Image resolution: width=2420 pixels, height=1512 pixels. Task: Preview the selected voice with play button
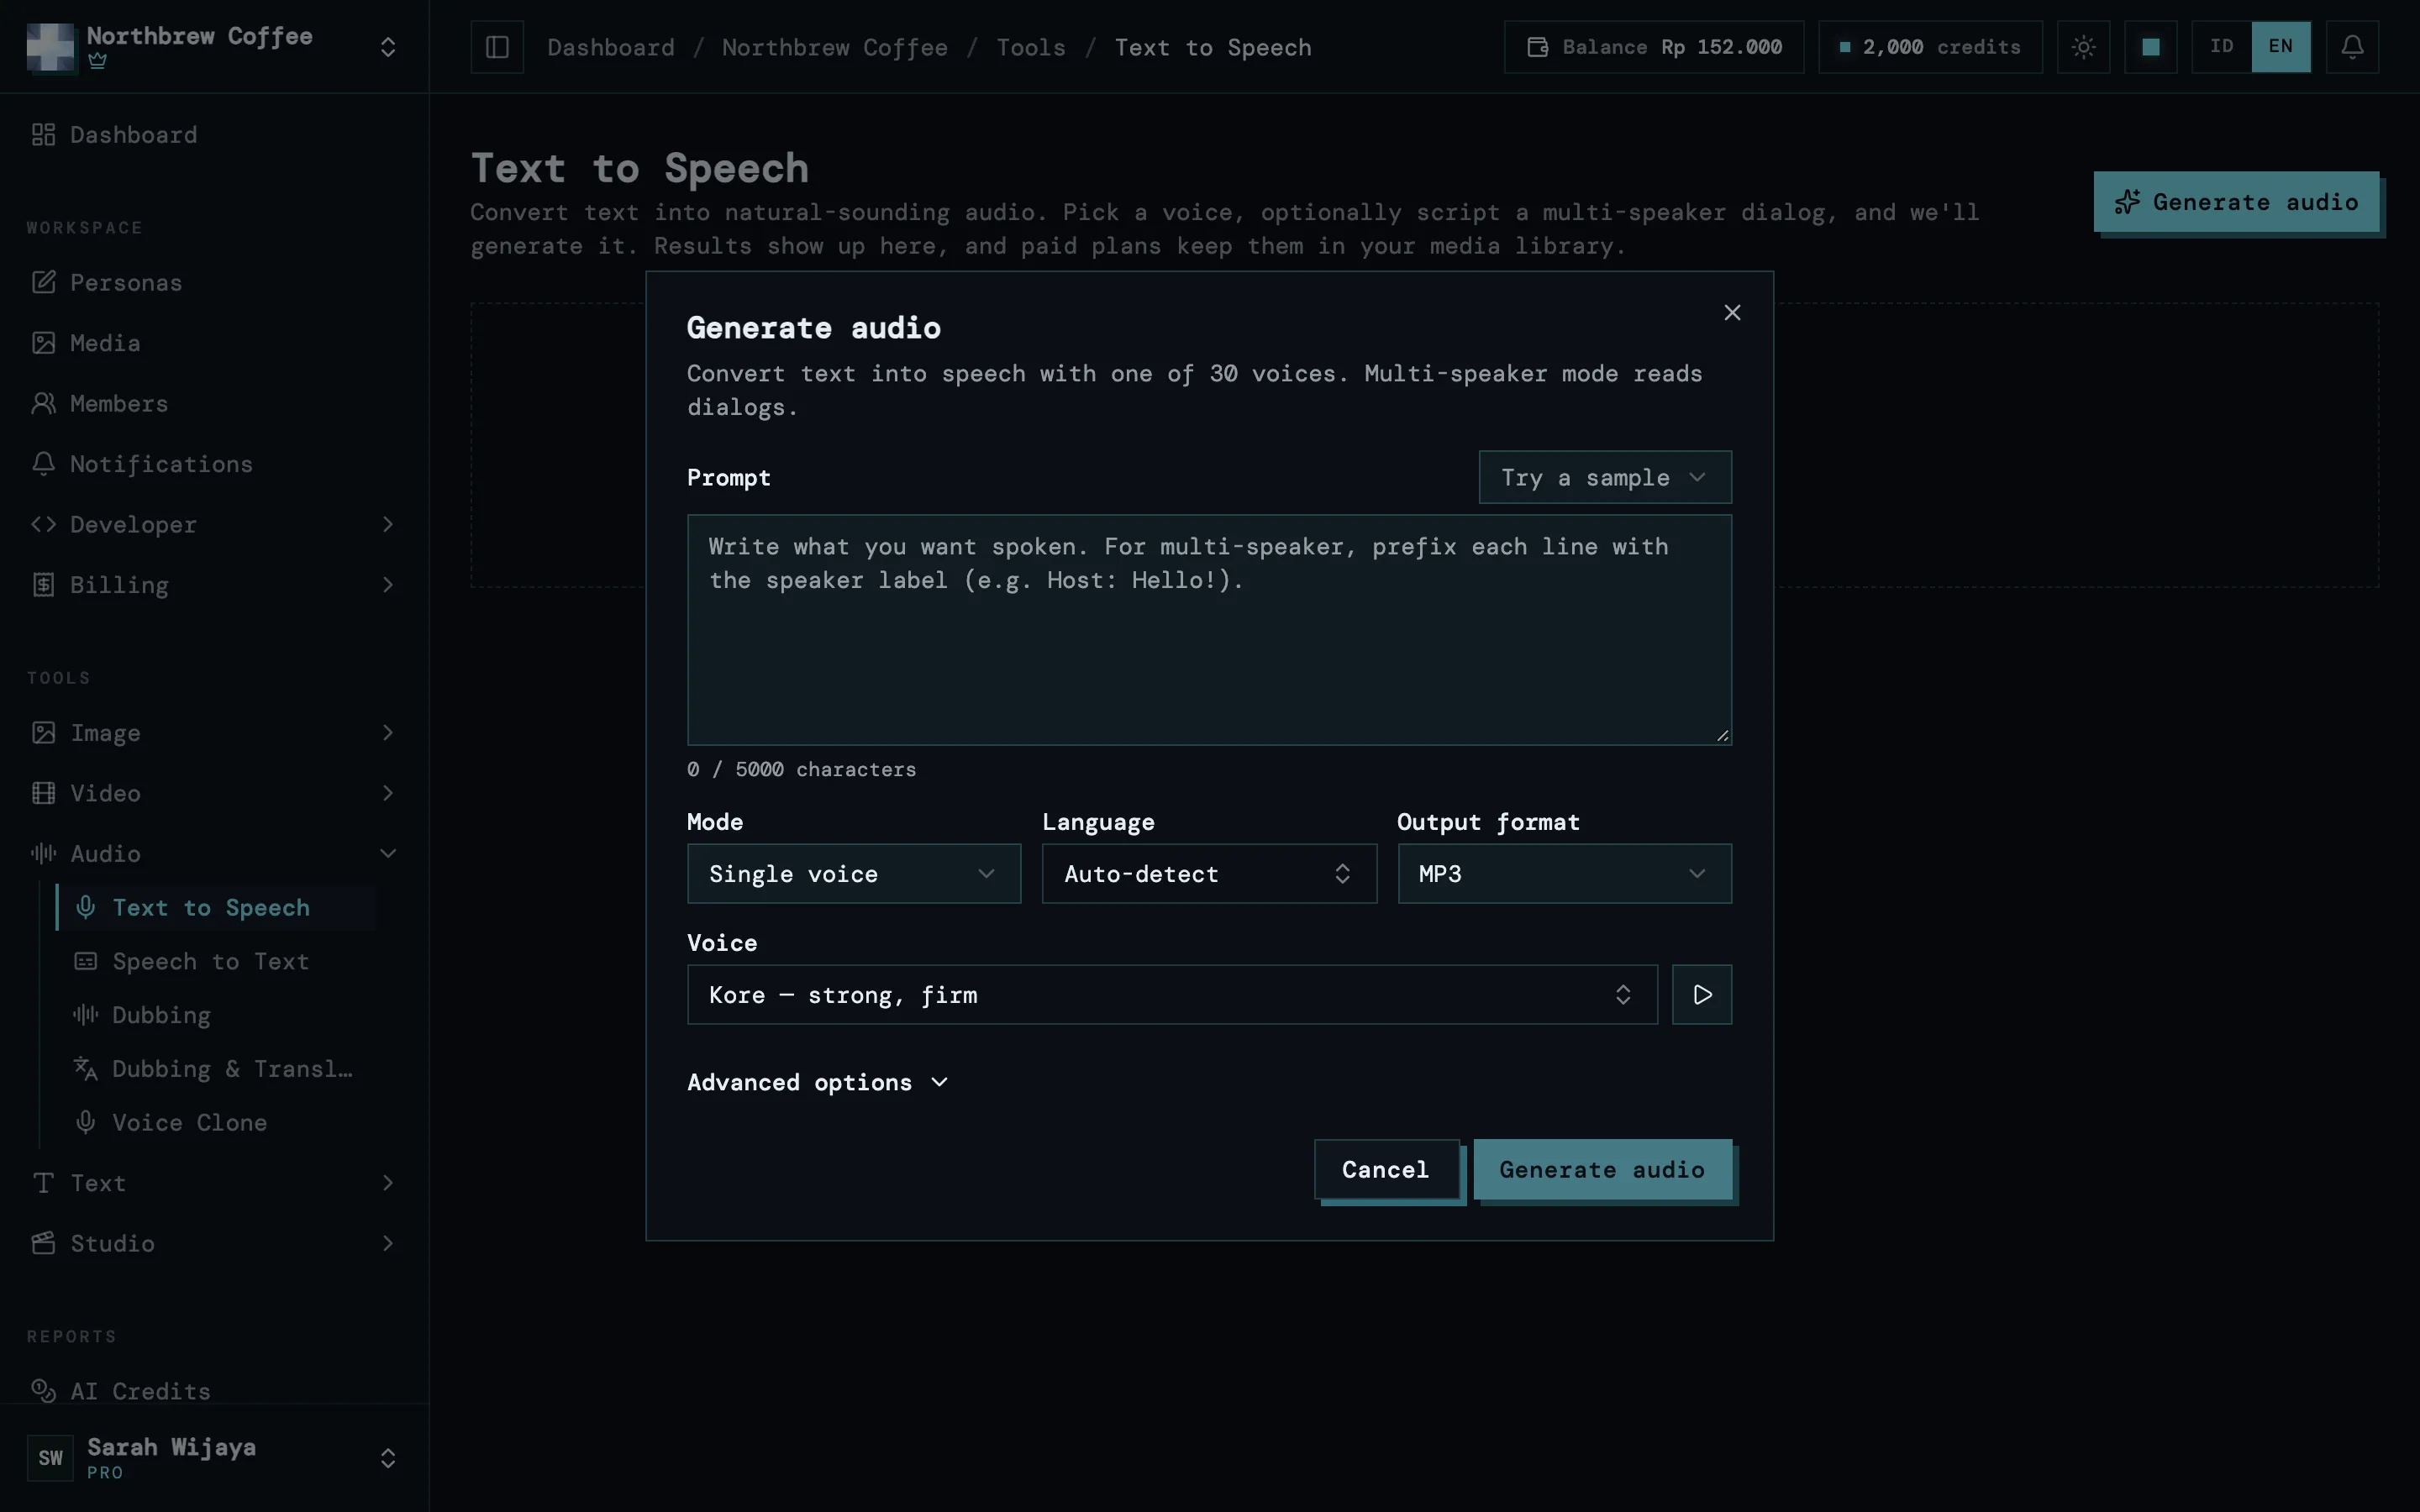pos(1702,994)
